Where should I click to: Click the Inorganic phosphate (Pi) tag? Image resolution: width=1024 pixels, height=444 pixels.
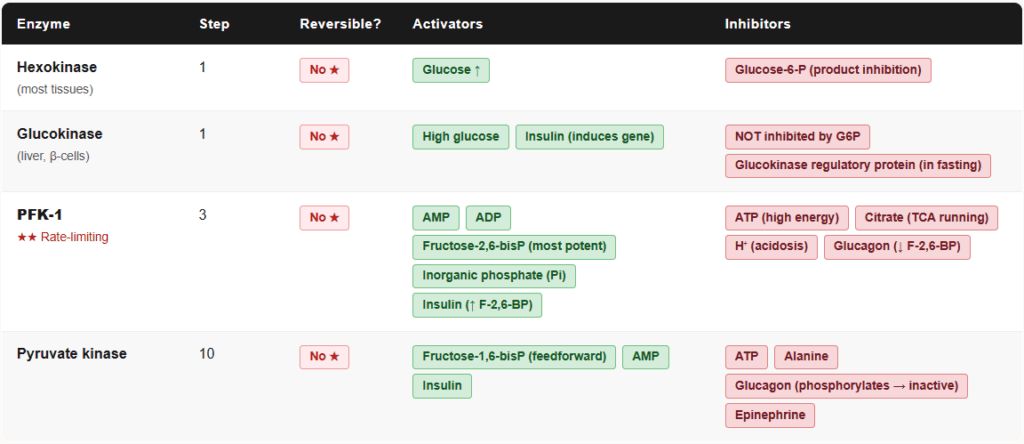(x=494, y=276)
